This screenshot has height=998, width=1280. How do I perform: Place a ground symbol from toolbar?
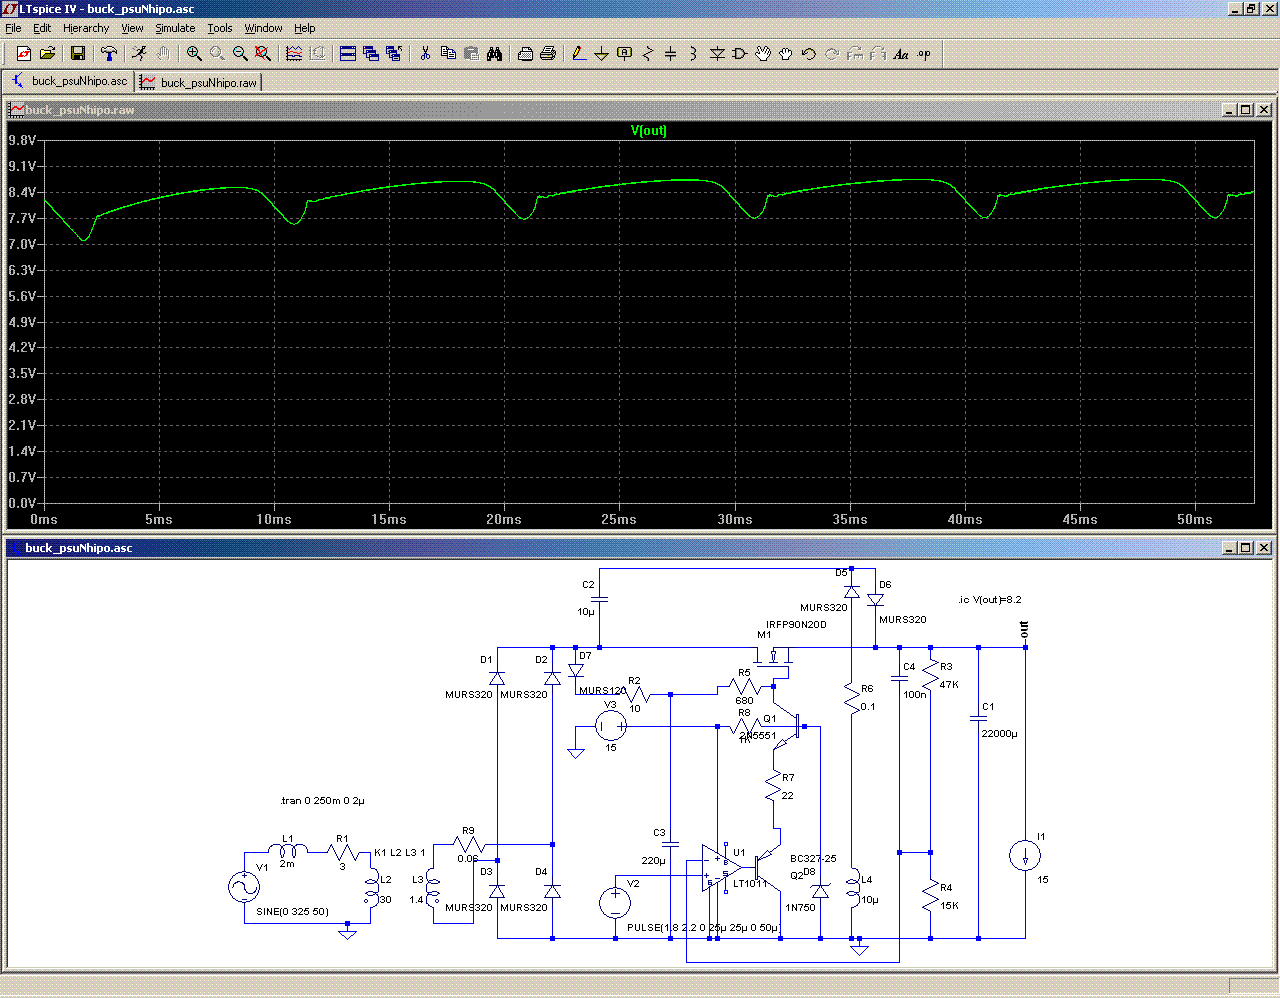tap(601, 54)
